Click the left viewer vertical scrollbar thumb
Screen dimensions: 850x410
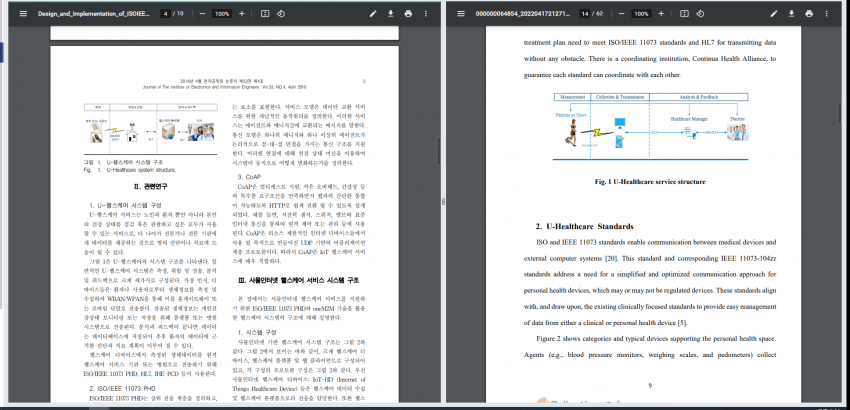tap(439, 153)
